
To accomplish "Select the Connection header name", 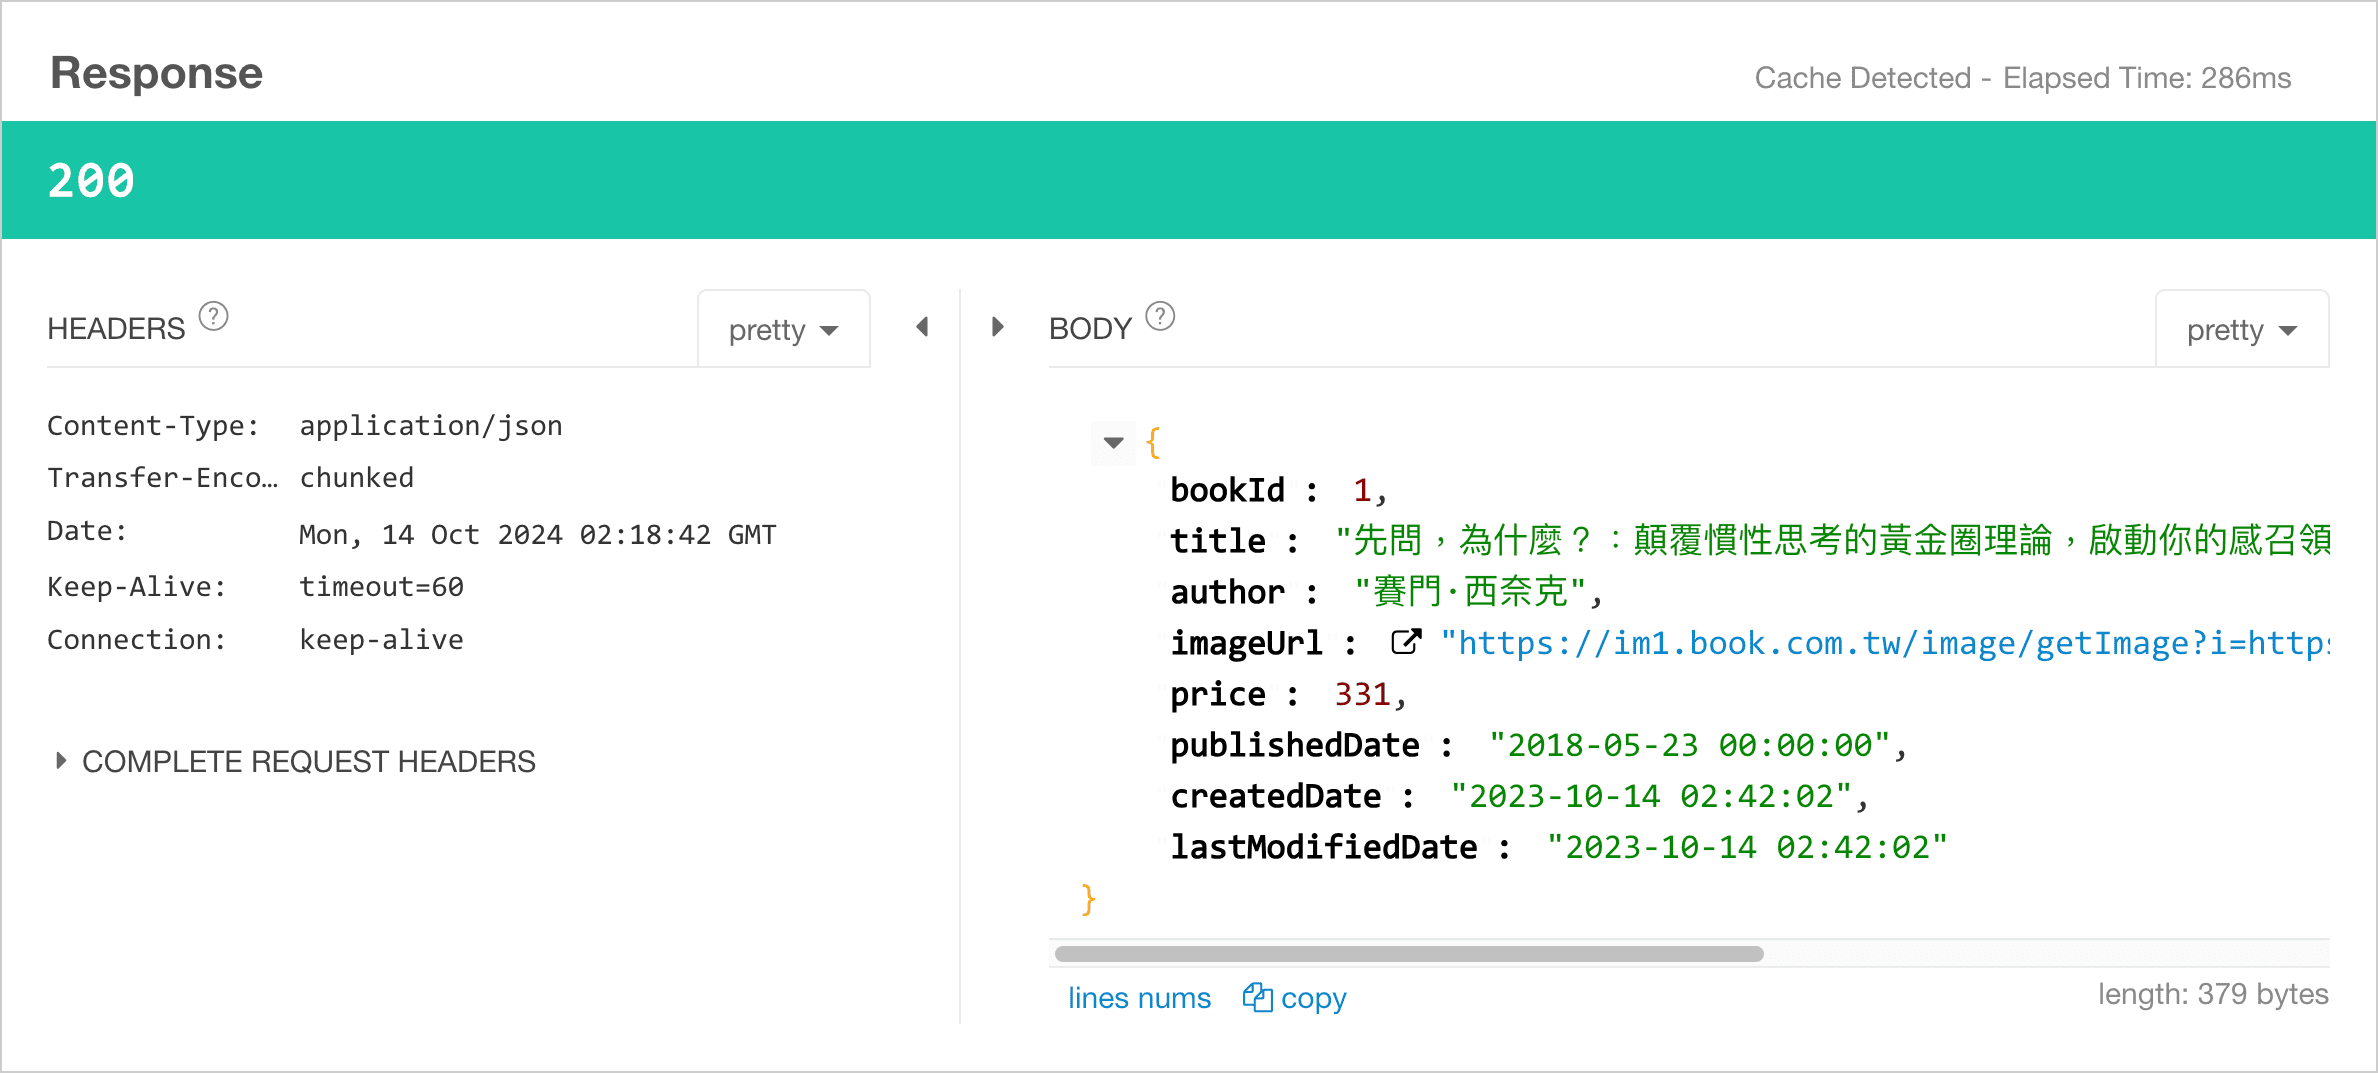I will [137, 640].
